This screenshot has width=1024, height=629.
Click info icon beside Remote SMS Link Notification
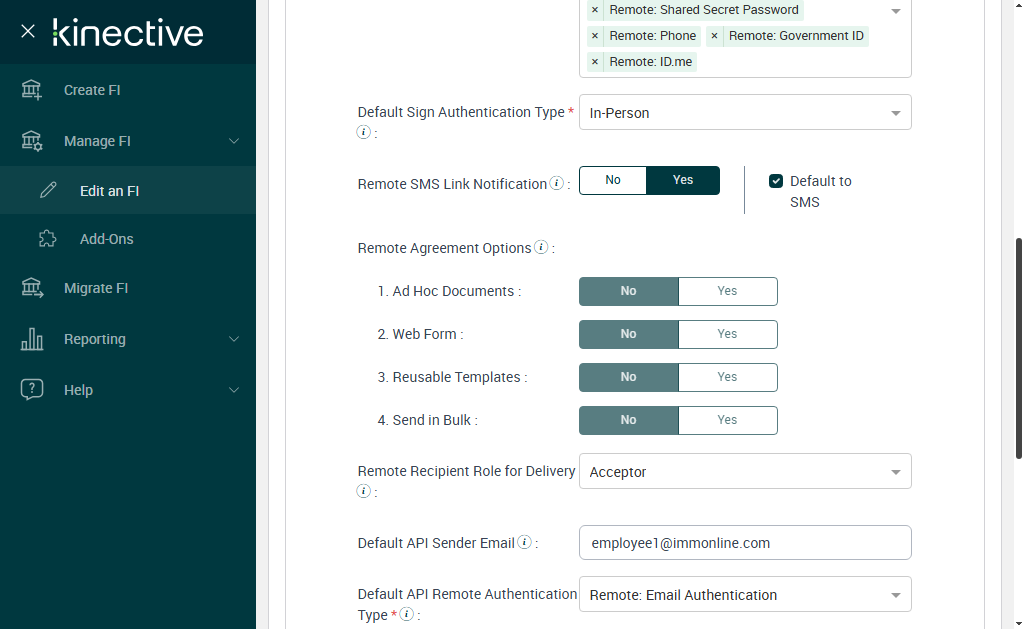point(557,184)
